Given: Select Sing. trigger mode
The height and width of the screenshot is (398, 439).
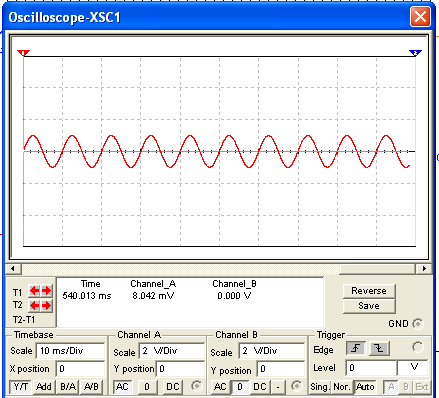Looking at the screenshot, I should pyautogui.click(x=320, y=387).
